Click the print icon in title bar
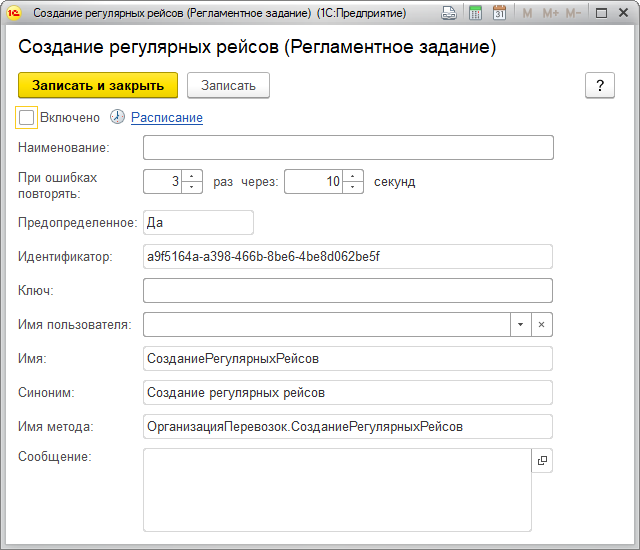This screenshot has width=640, height=550. pos(450,13)
